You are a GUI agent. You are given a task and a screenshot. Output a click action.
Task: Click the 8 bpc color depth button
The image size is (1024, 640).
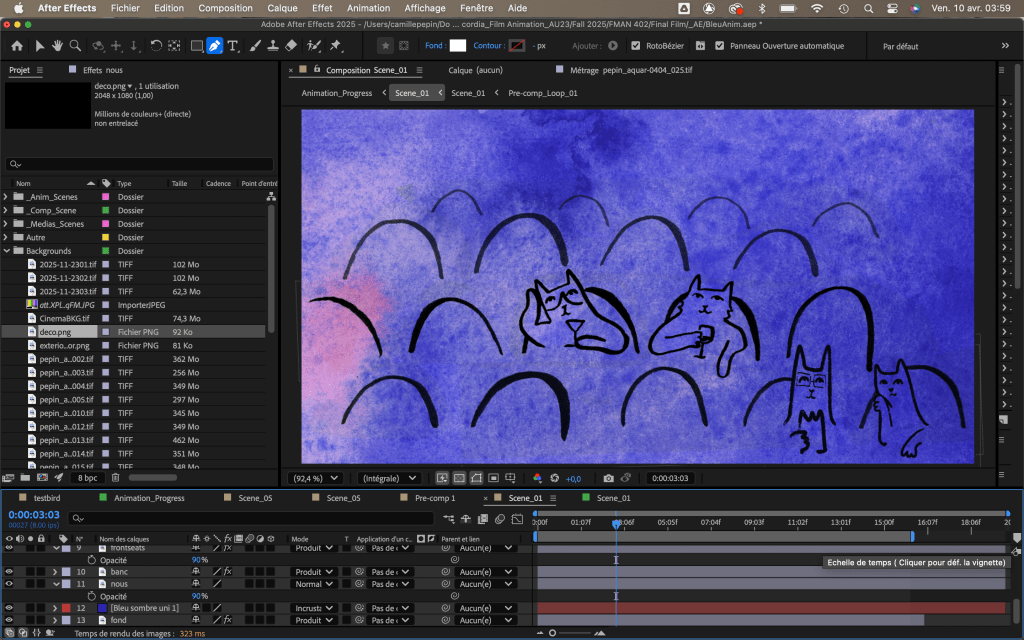[x=88, y=478]
